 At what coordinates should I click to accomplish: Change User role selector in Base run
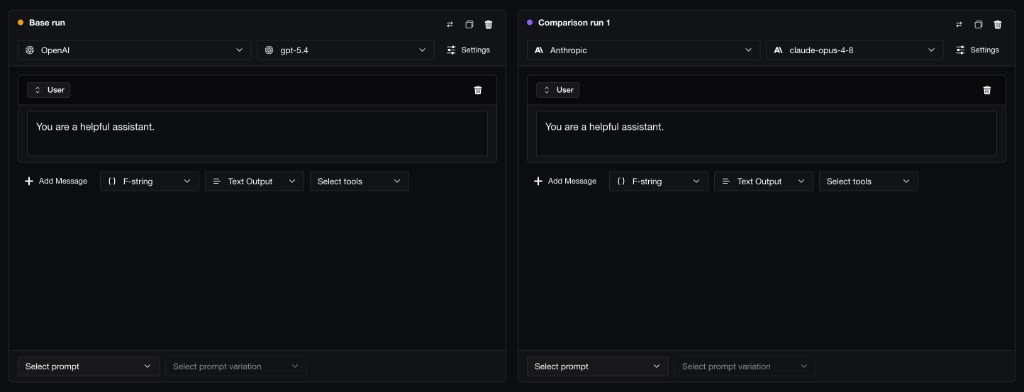(49, 90)
